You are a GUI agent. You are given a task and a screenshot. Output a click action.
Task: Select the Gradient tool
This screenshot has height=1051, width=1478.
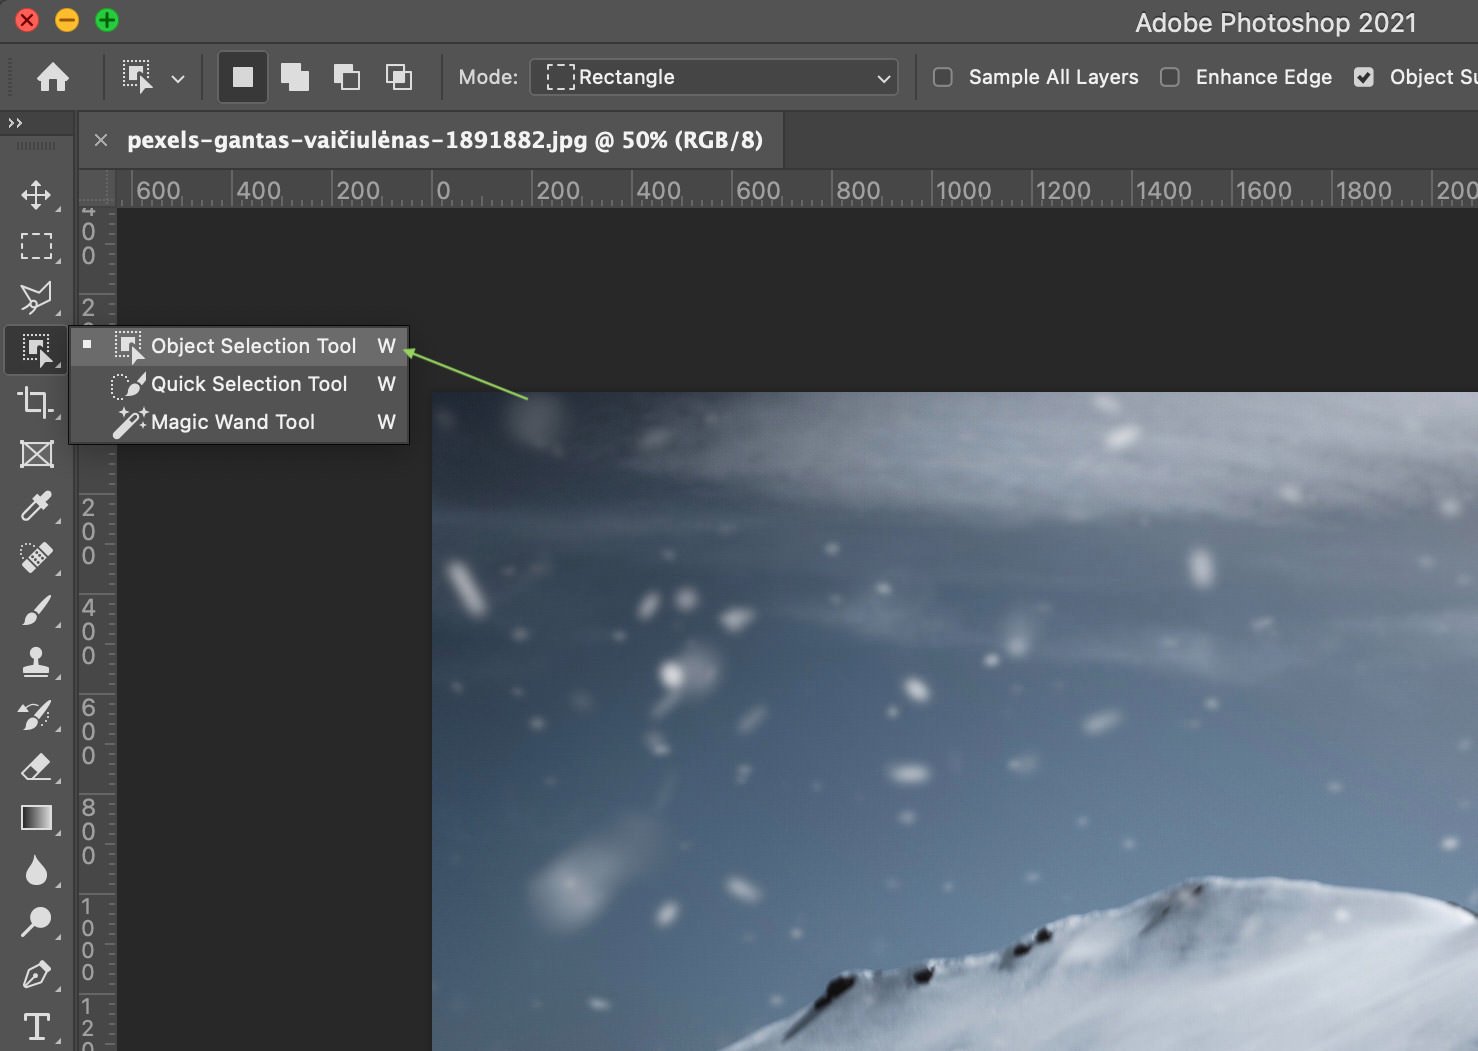37,818
